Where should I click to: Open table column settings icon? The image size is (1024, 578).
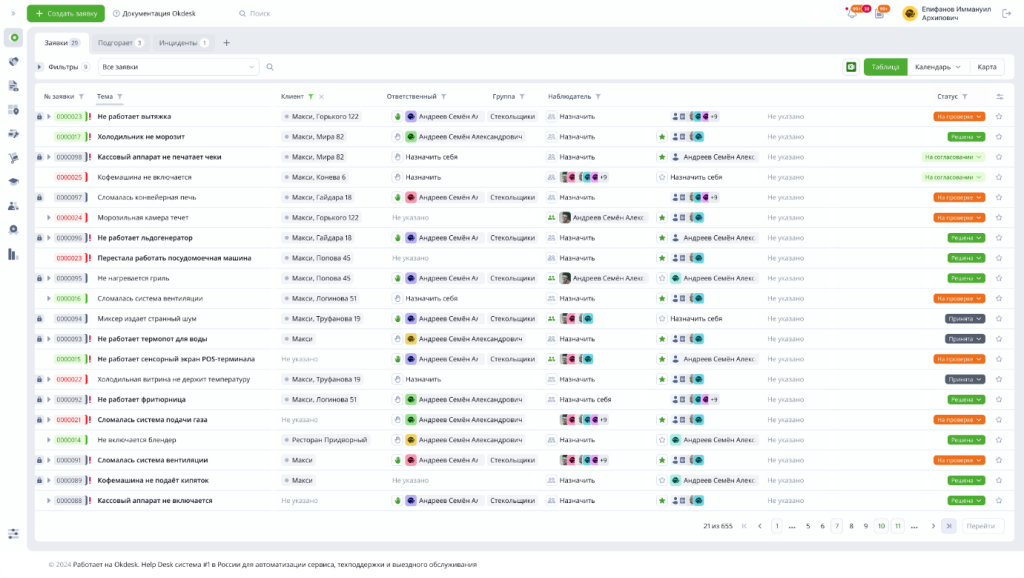point(999,97)
